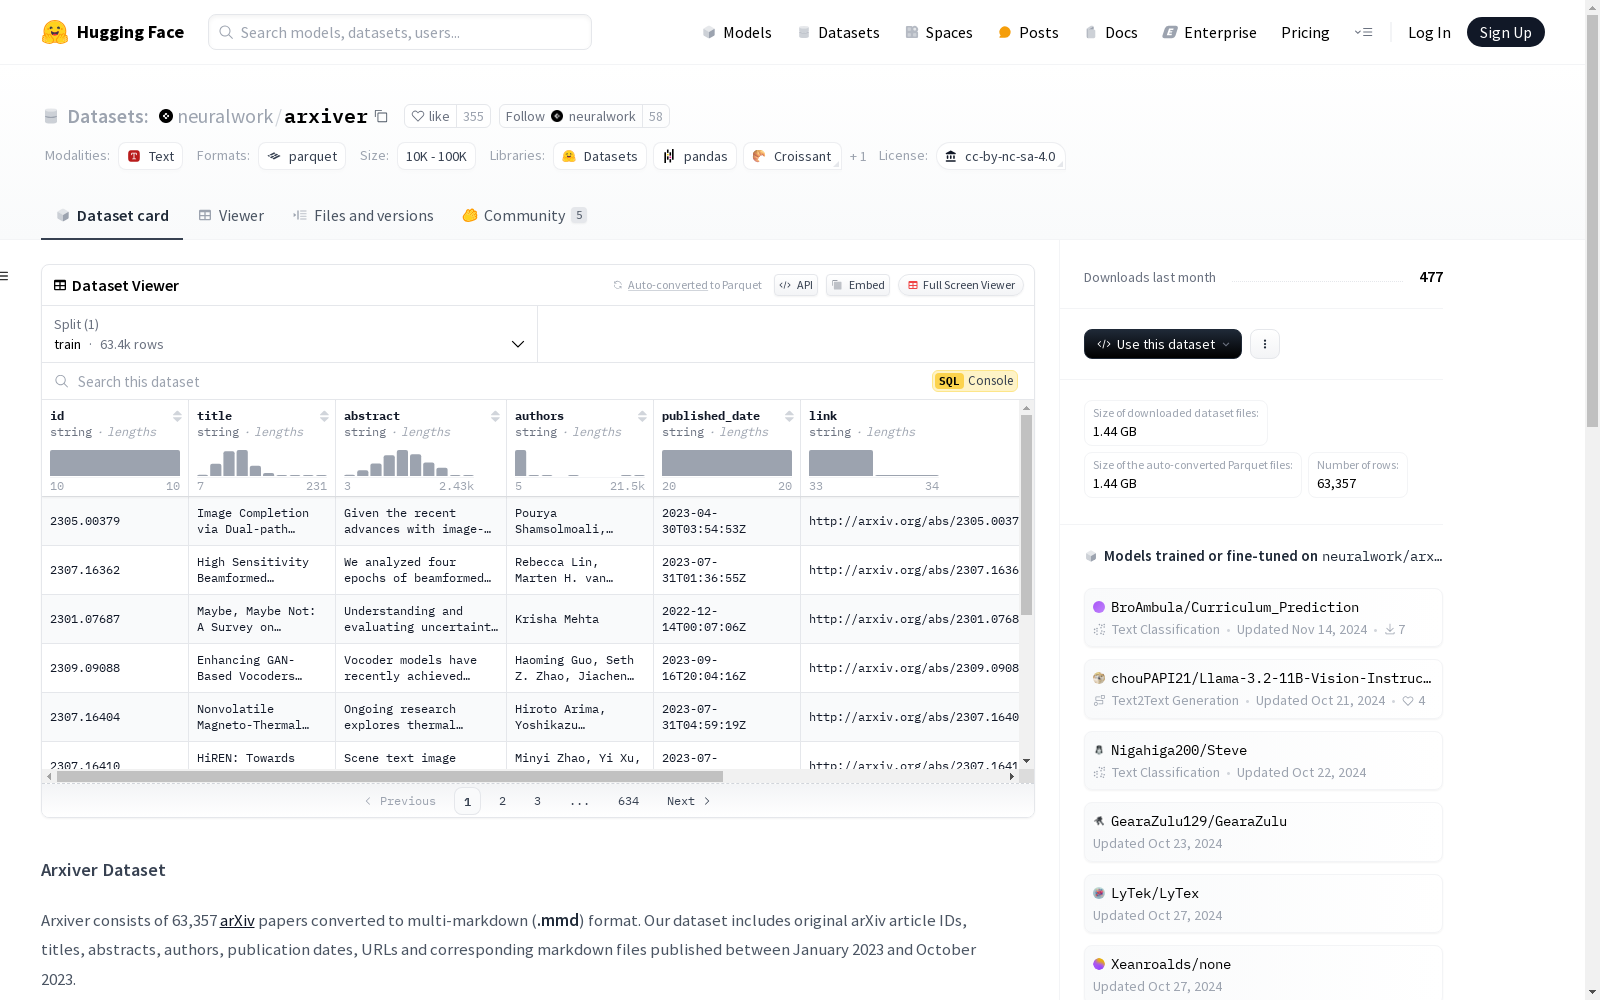Click the title lengths histogram
Image resolution: width=1600 pixels, height=1000 pixels.
point(262,463)
